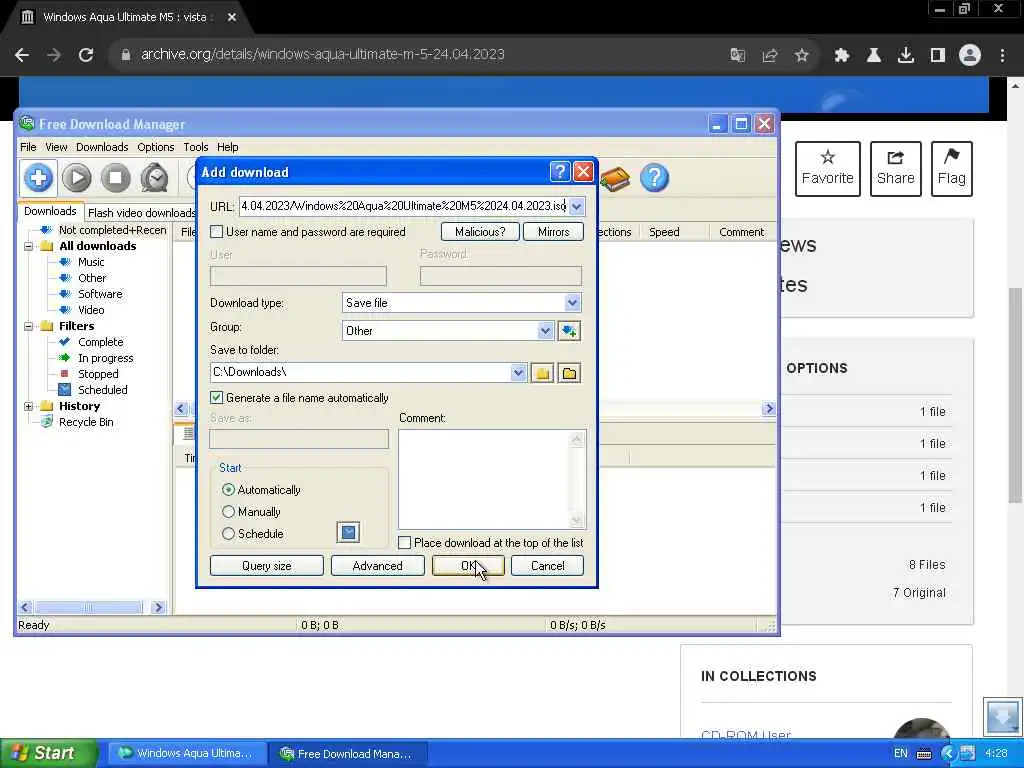Select Schedule start option

point(228,534)
